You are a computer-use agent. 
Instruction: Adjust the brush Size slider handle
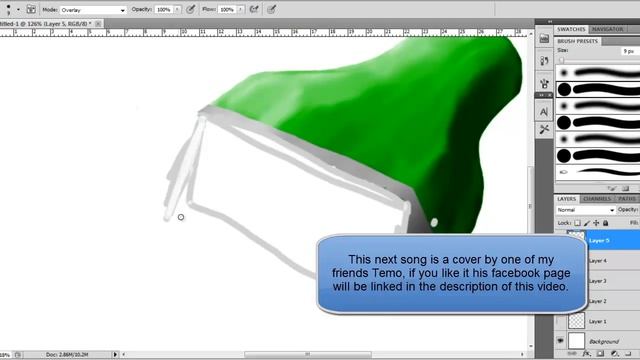(562, 60)
